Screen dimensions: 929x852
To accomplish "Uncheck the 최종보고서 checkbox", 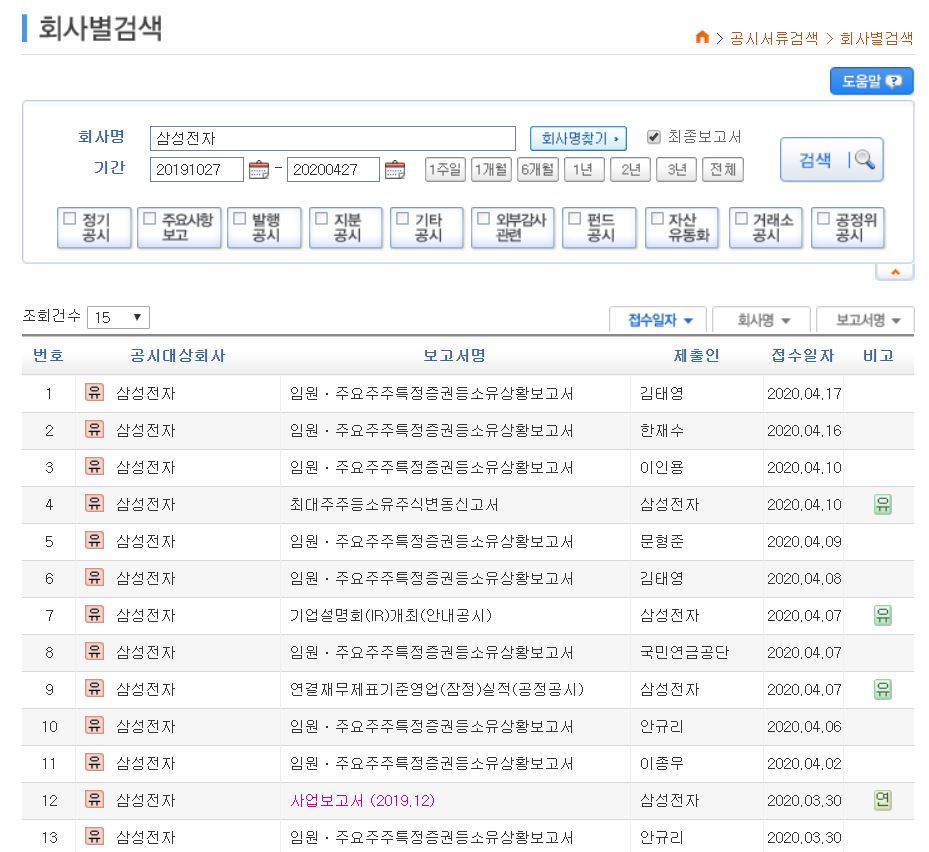I will [x=653, y=137].
